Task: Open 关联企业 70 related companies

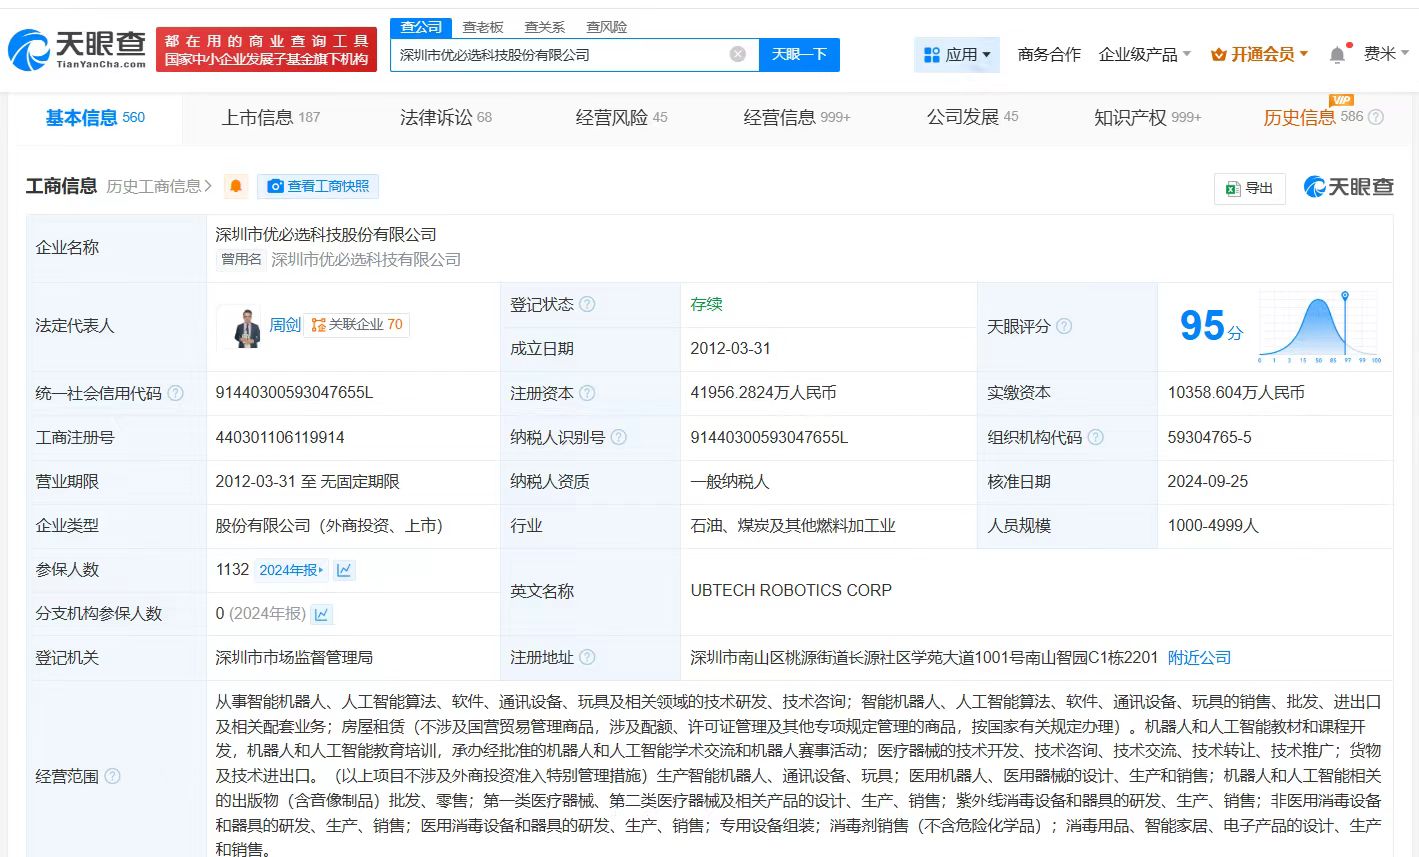Action: click(357, 325)
